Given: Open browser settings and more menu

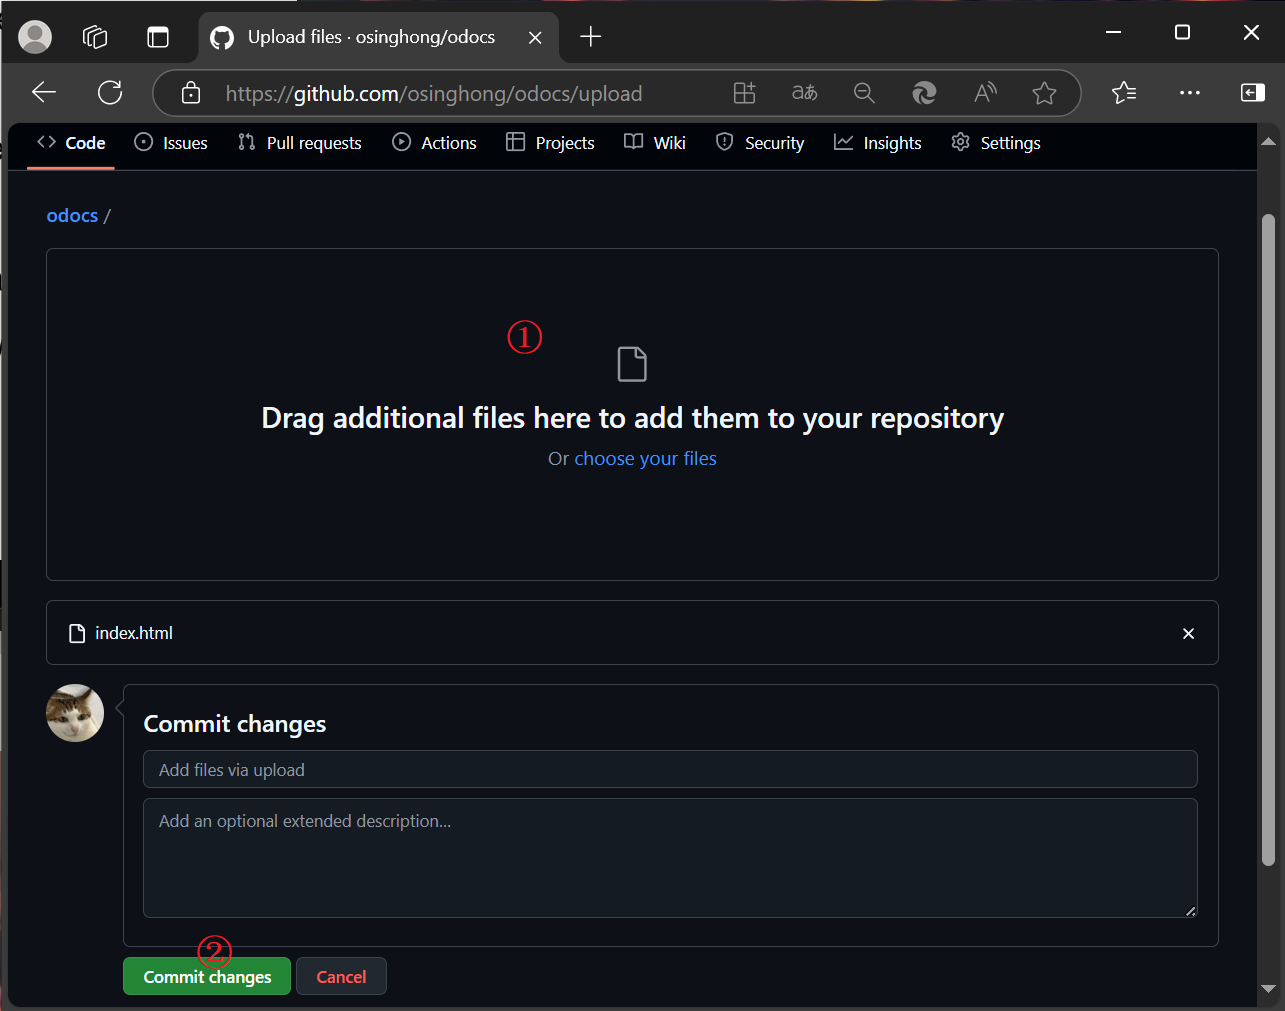Looking at the screenshot, I should pyautogui.click(x=1189, y=93).
